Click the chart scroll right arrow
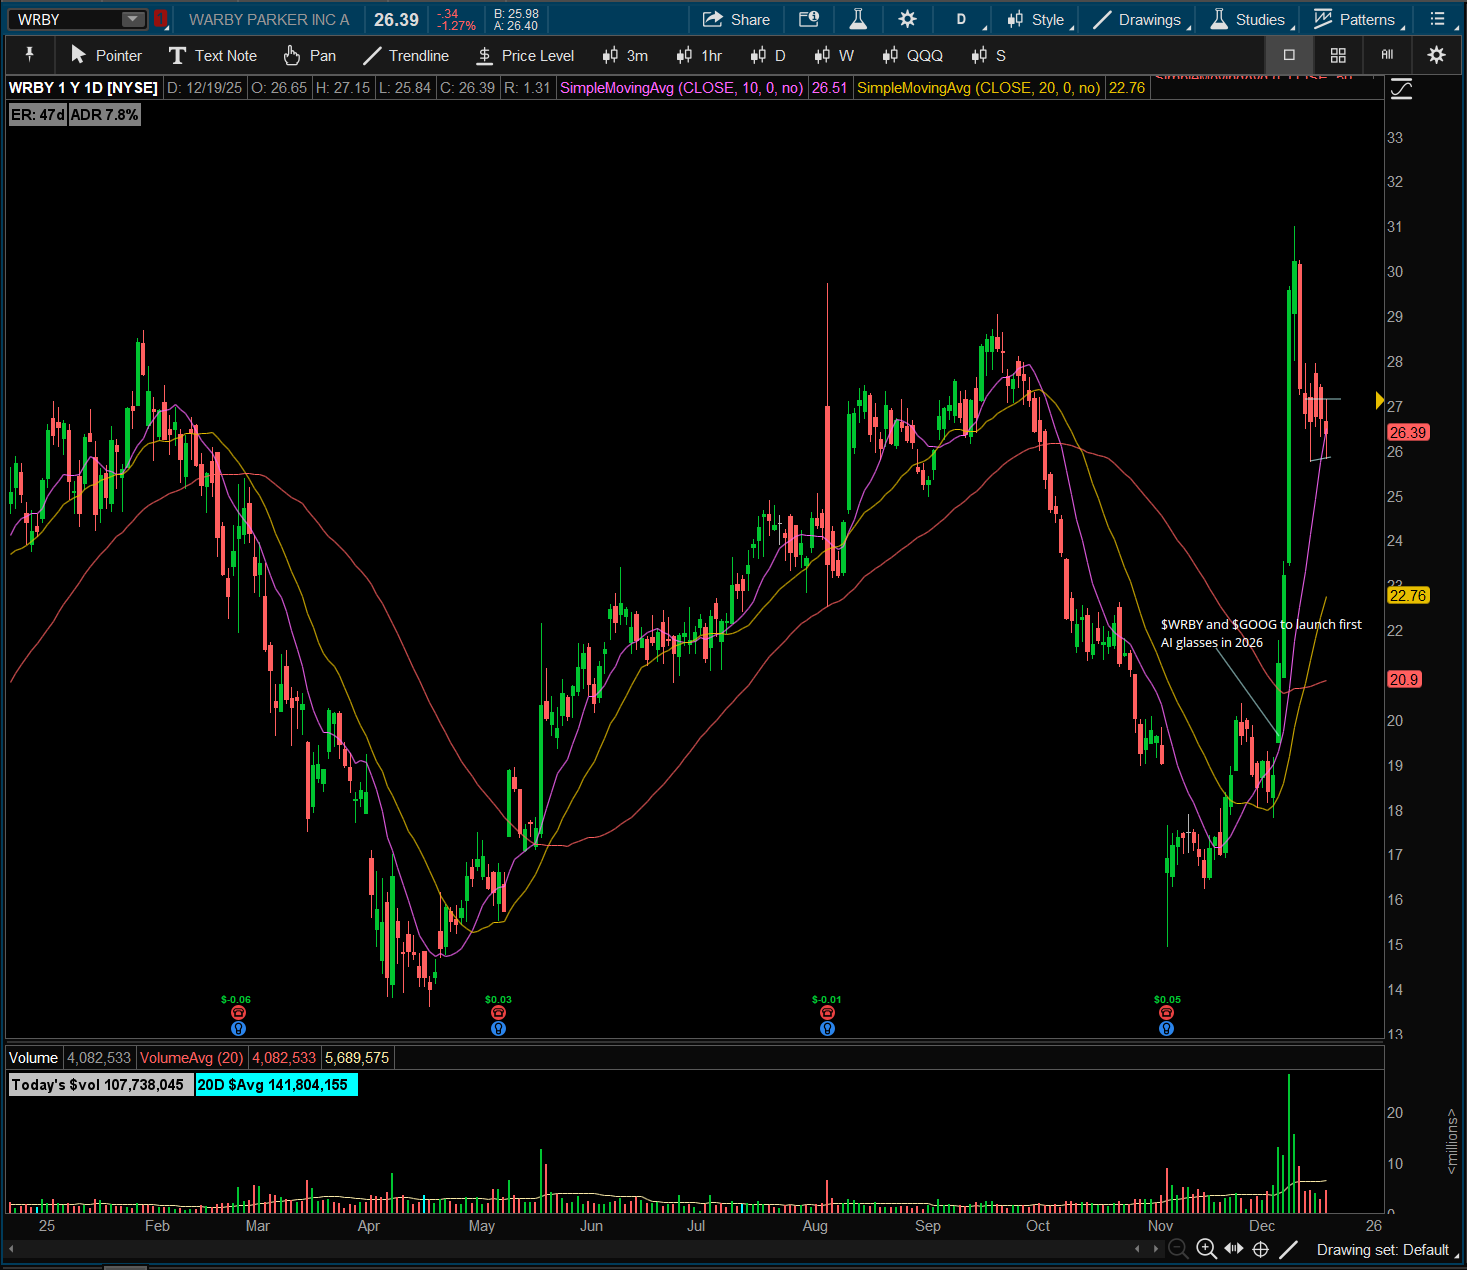Image resolution: width=1467 pixels, height=1270 pixels. pos(1156,1249)
